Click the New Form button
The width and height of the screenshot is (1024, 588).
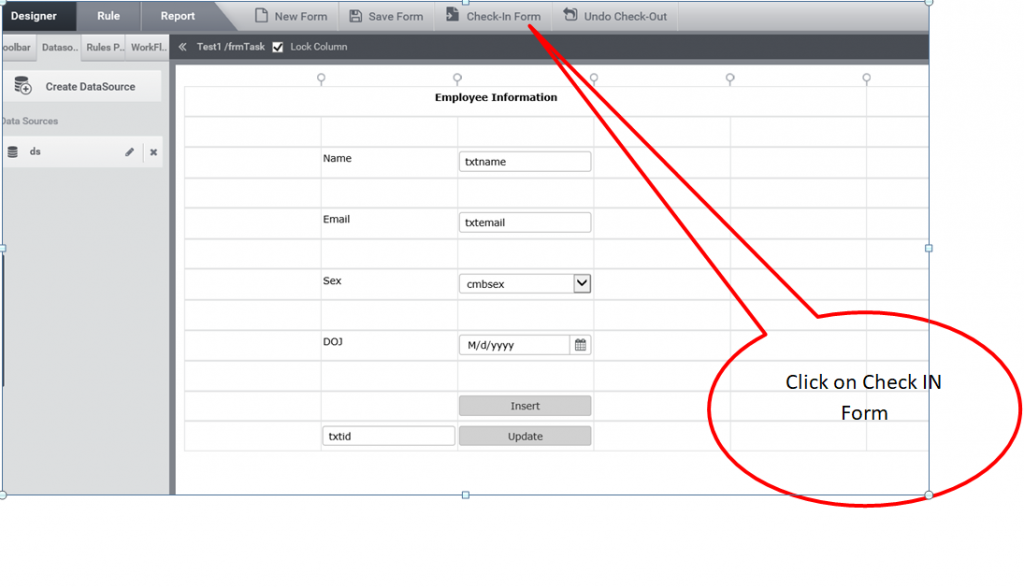pos(291,16)
